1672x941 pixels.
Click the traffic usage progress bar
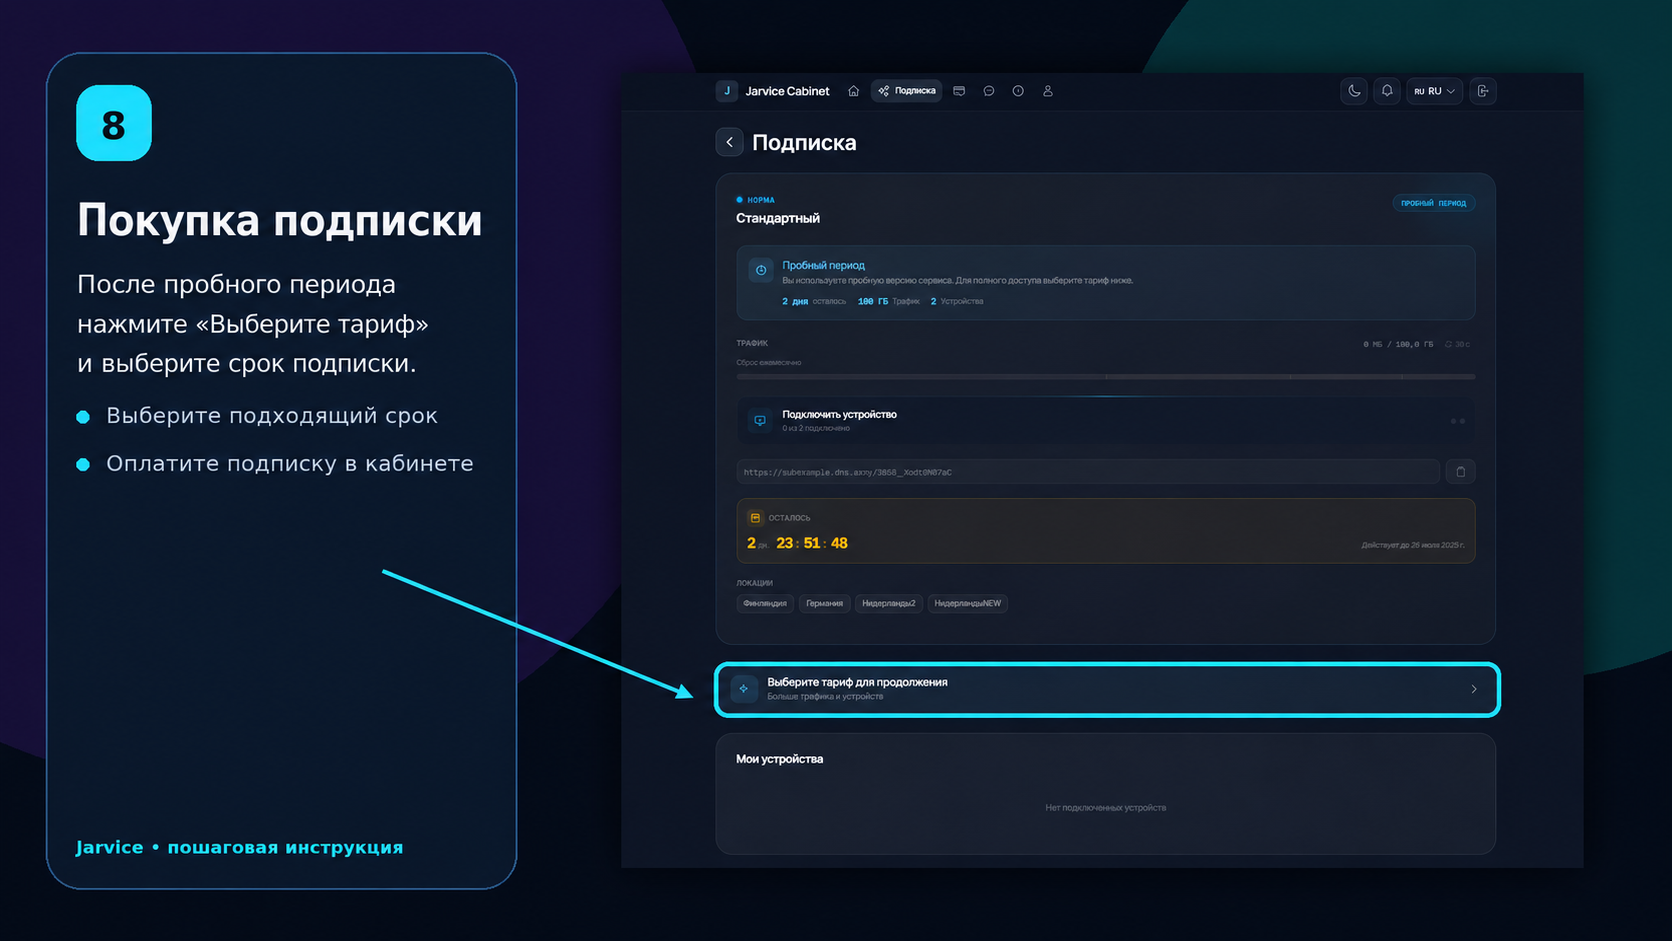coord(1106,377)
